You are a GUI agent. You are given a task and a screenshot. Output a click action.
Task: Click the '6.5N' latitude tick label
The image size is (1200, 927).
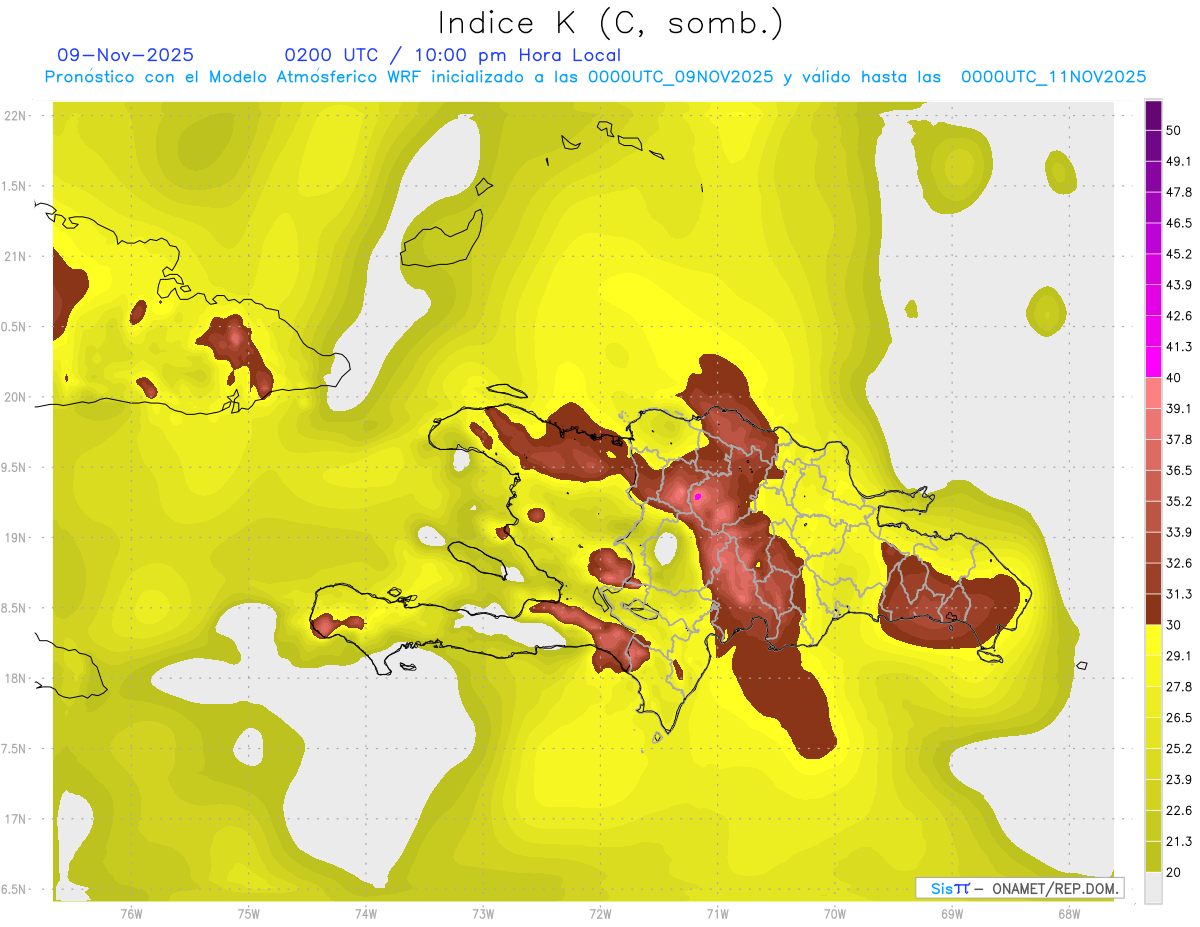(x=15, y=889)
